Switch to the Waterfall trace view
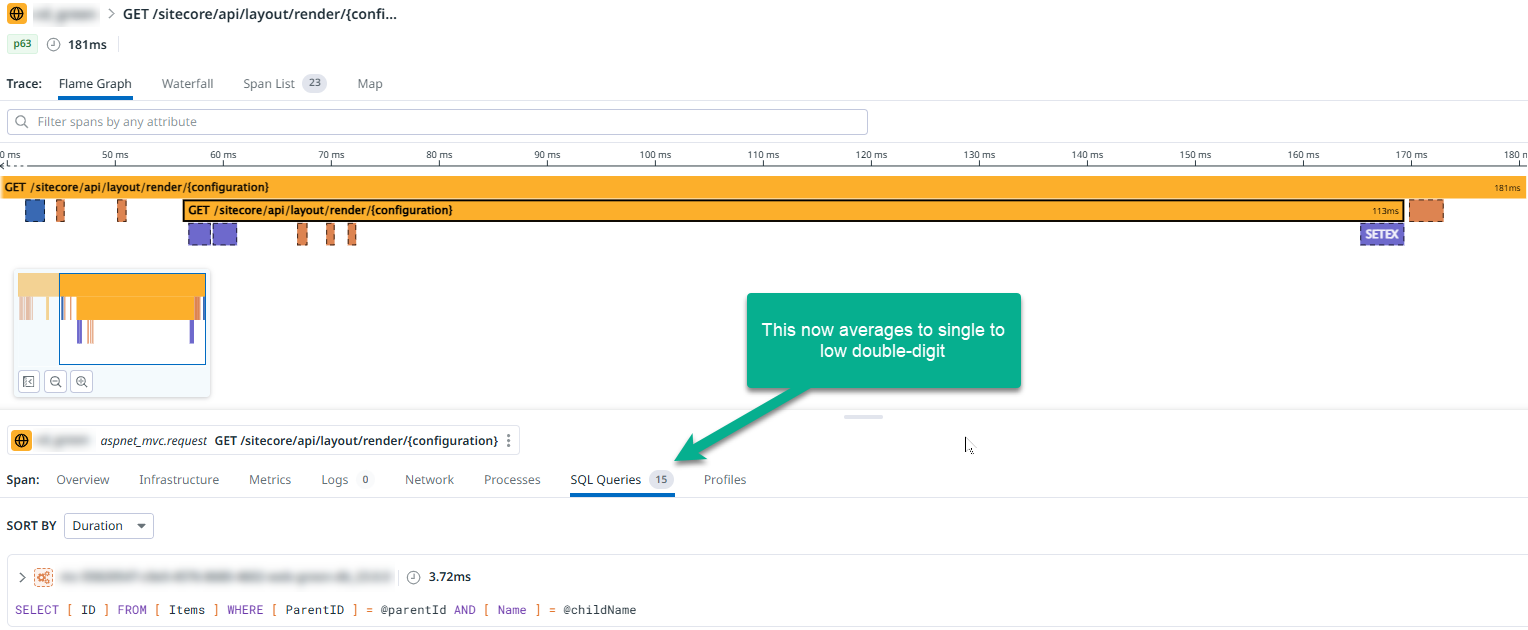 tap(187, 84)
